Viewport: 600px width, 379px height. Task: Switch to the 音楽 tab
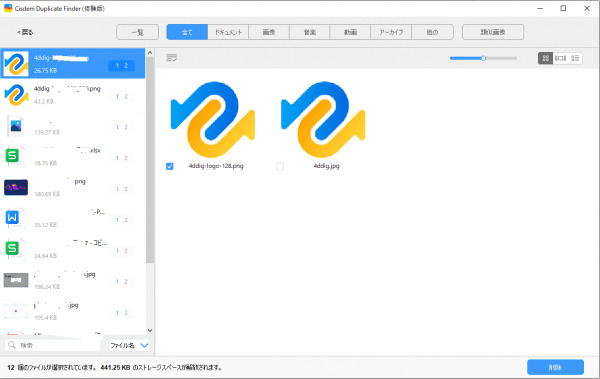point(310,32)
